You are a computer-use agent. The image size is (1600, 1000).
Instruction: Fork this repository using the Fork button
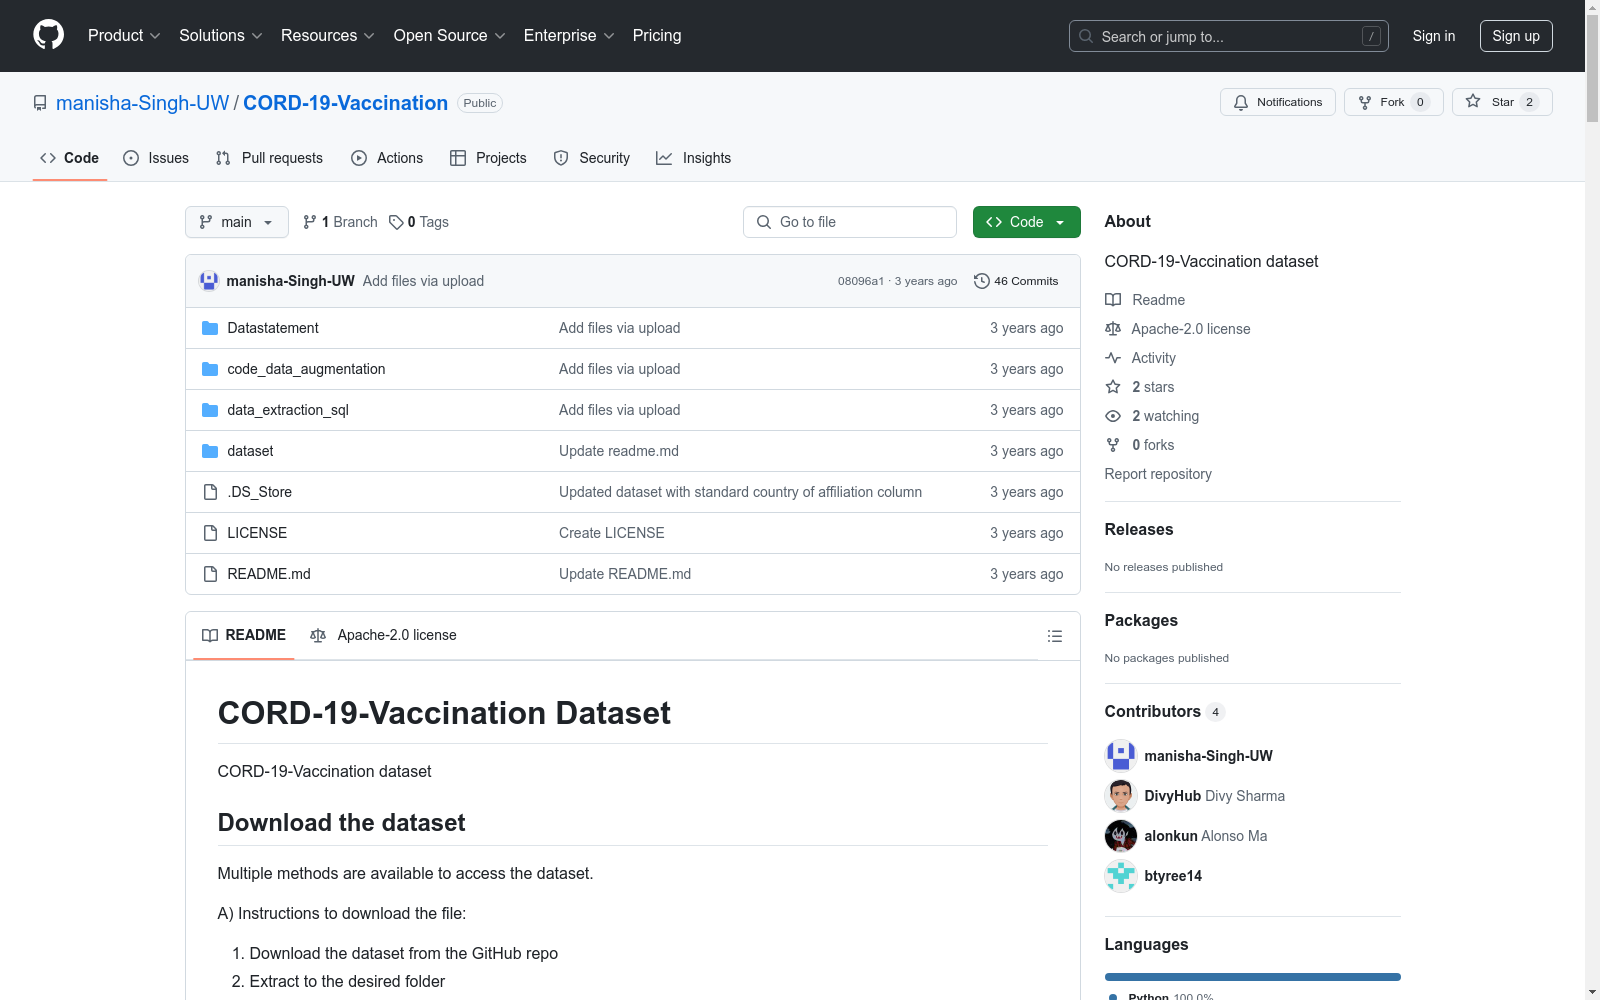tap(1393, 102)
